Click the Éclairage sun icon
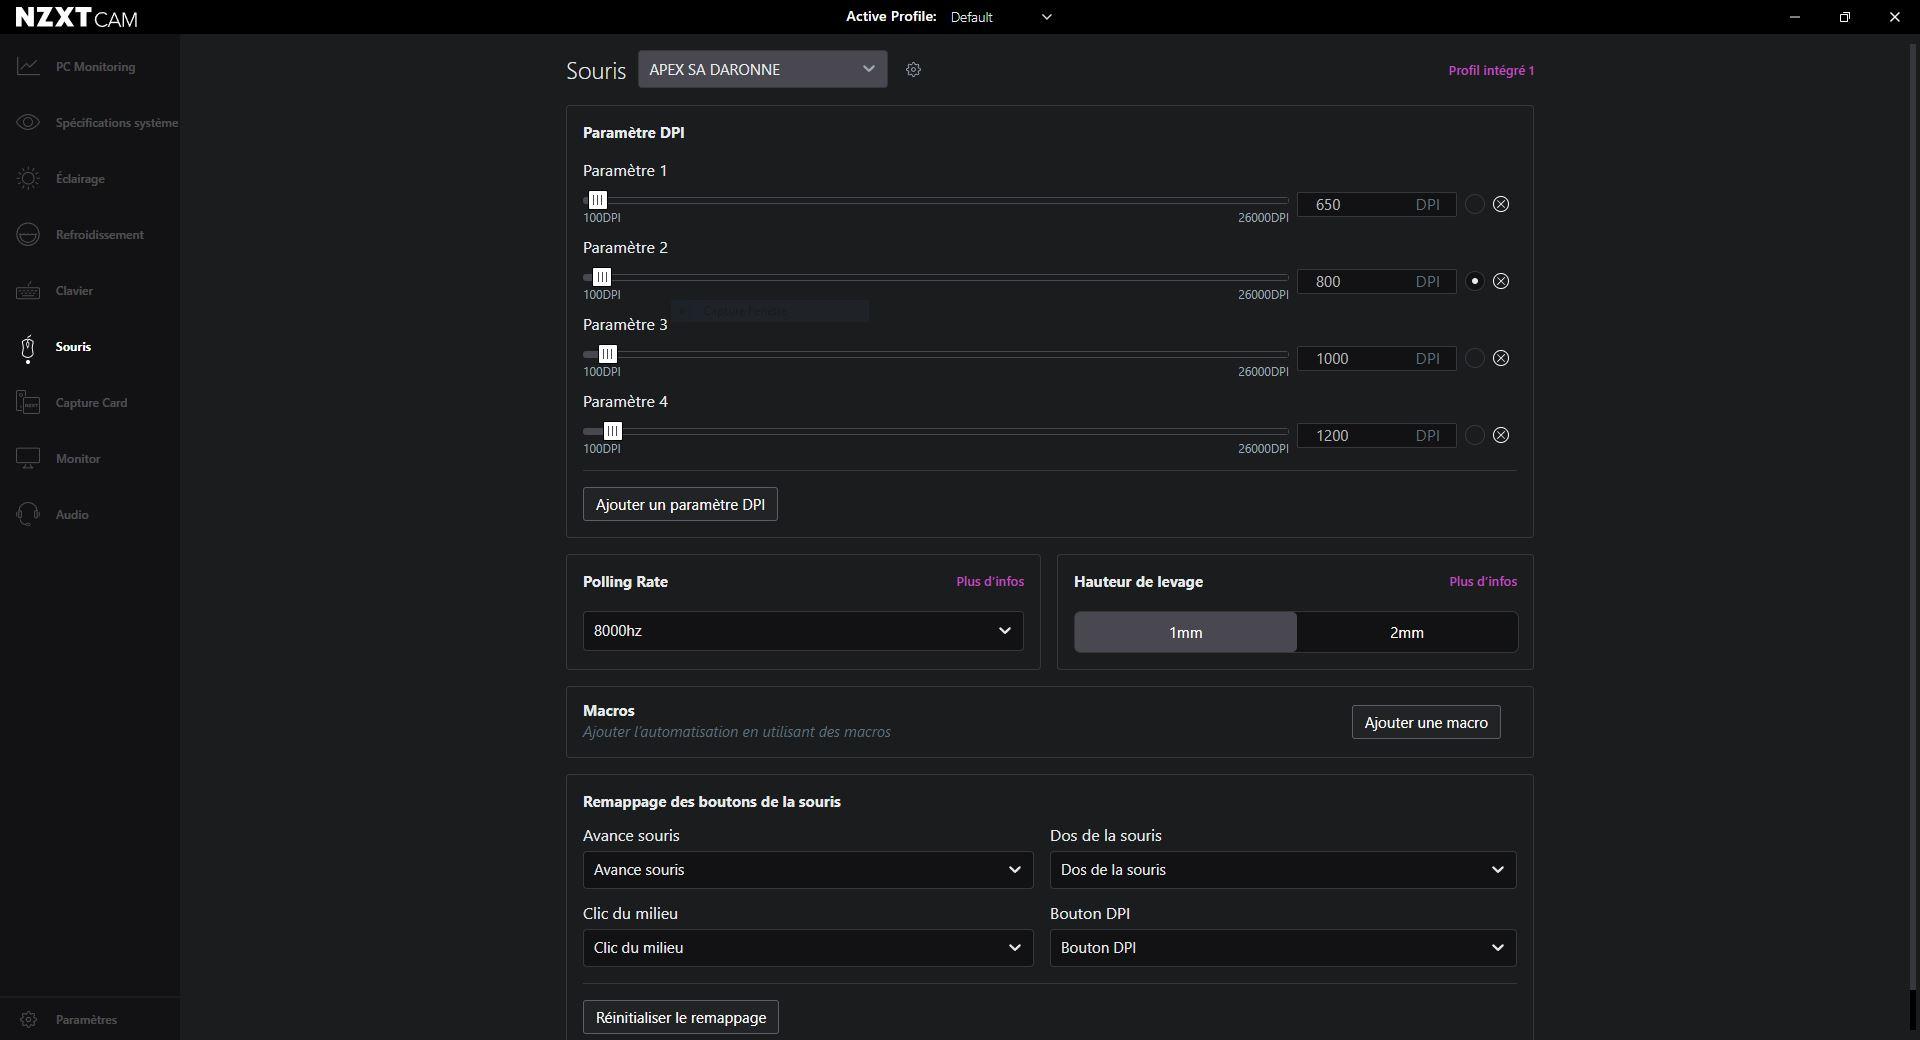The image size is (1920, 1040). 28,179
